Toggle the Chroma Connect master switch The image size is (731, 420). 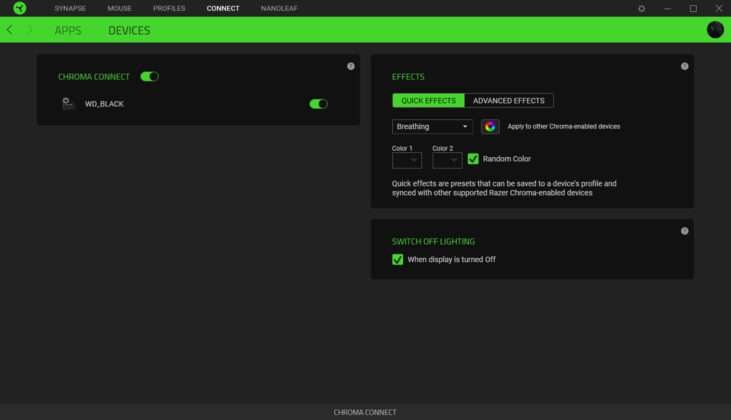150,76
